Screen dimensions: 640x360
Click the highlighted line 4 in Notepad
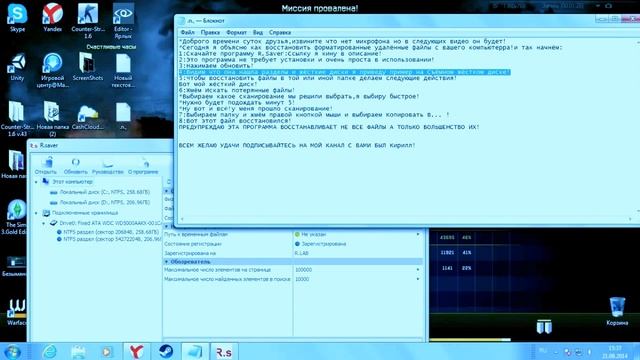pos(344,72)
